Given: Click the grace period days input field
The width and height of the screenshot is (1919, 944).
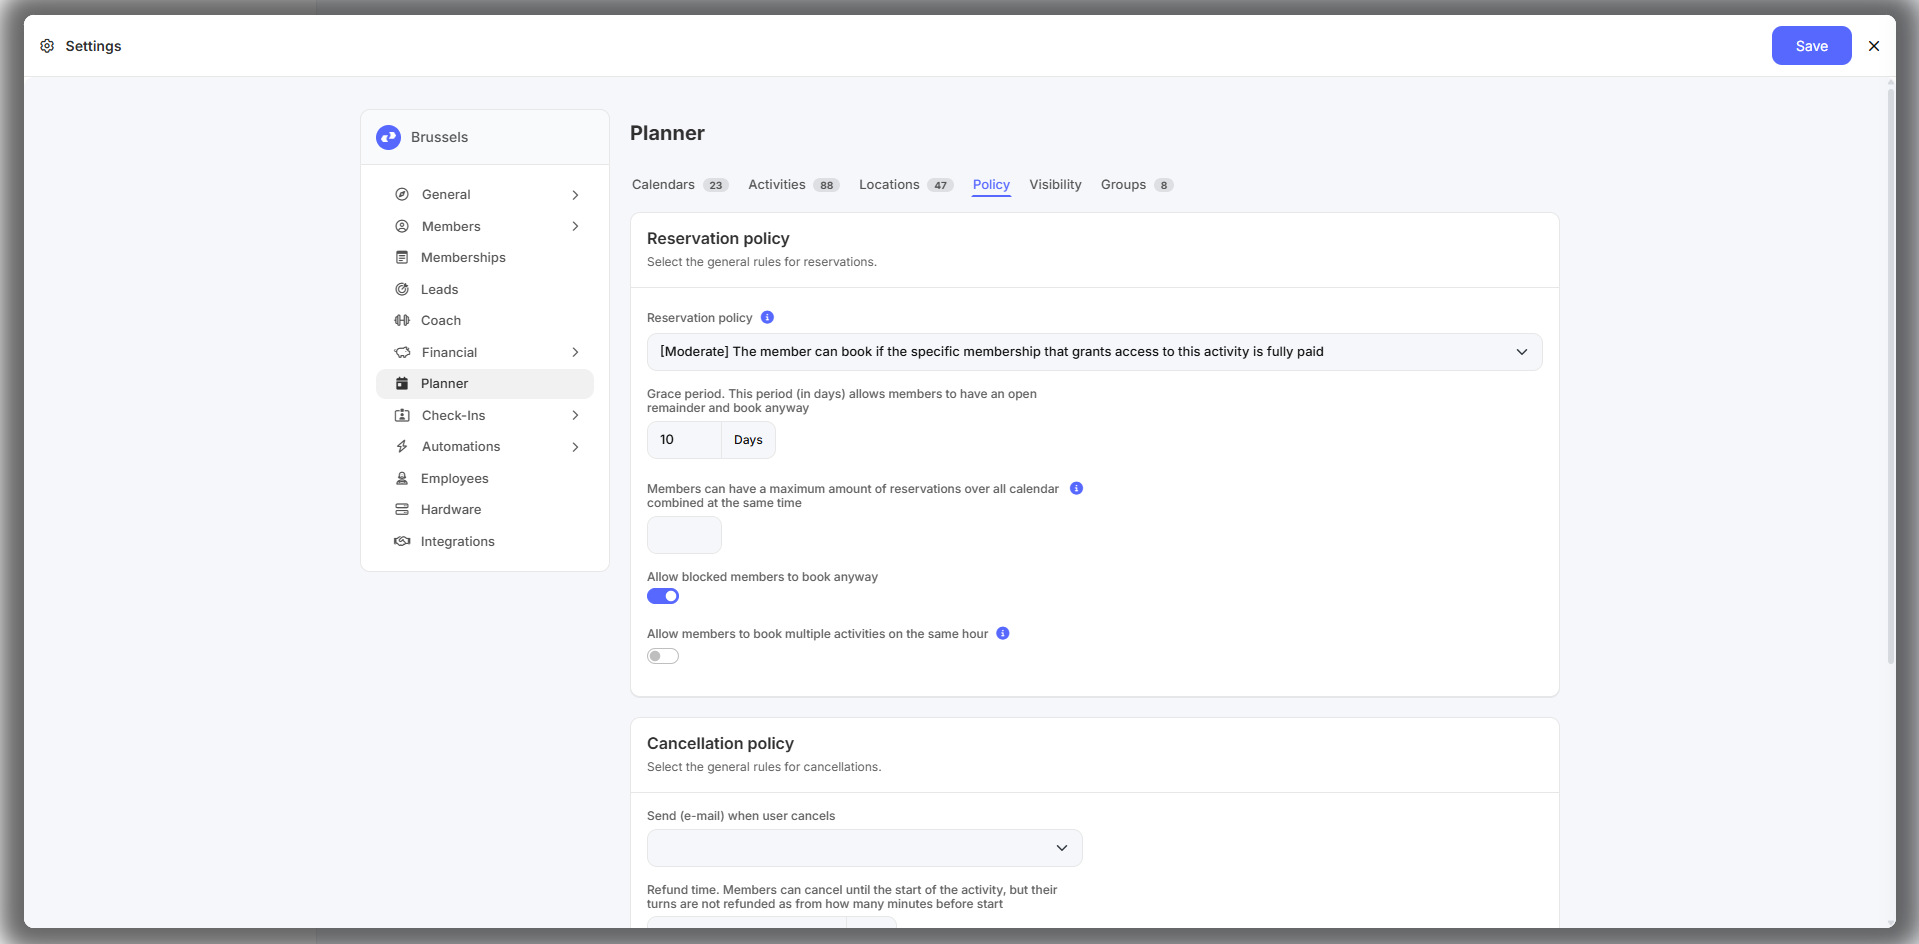Looking at the screenshot, I should pos(684,440).
